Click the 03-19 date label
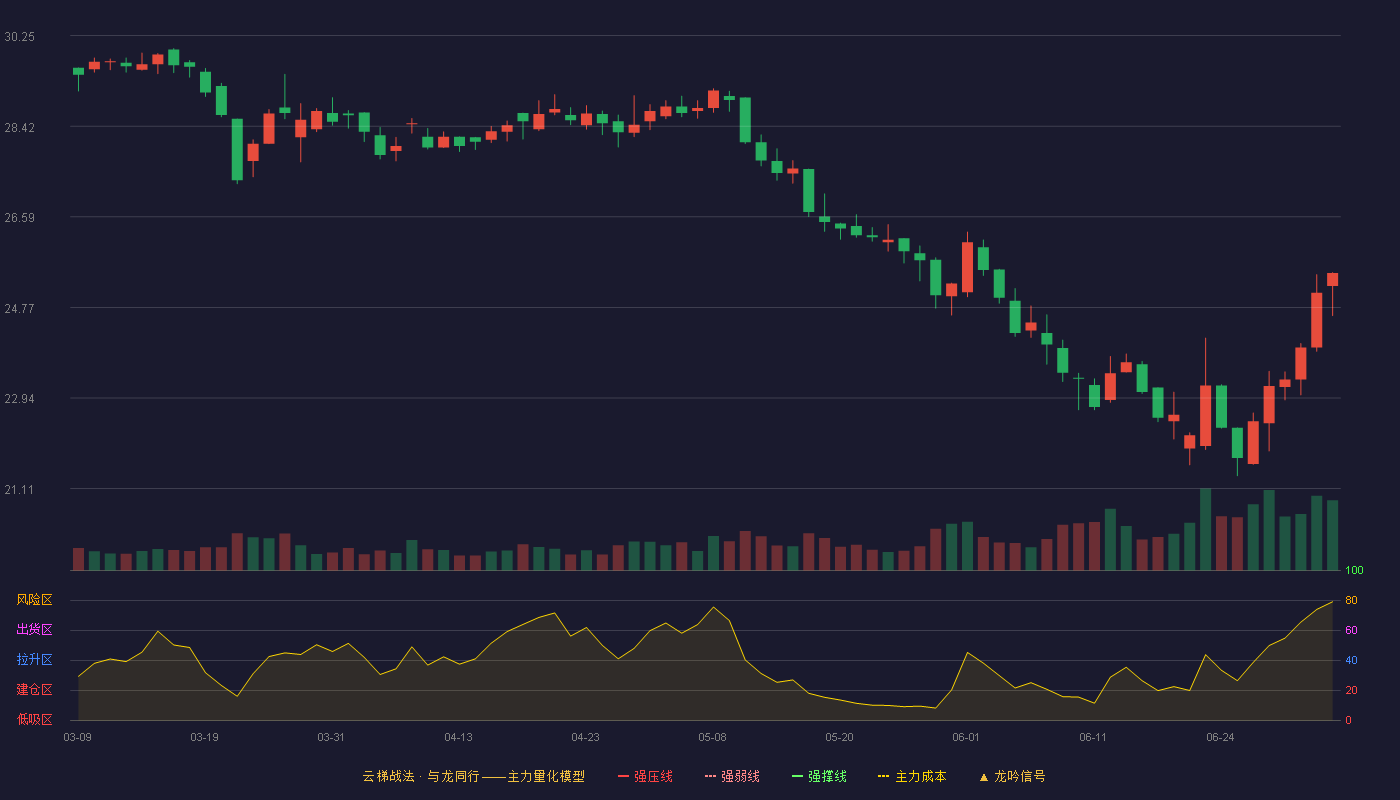The width and height of the screenshot is (1400, 800). tap(204, 738)
